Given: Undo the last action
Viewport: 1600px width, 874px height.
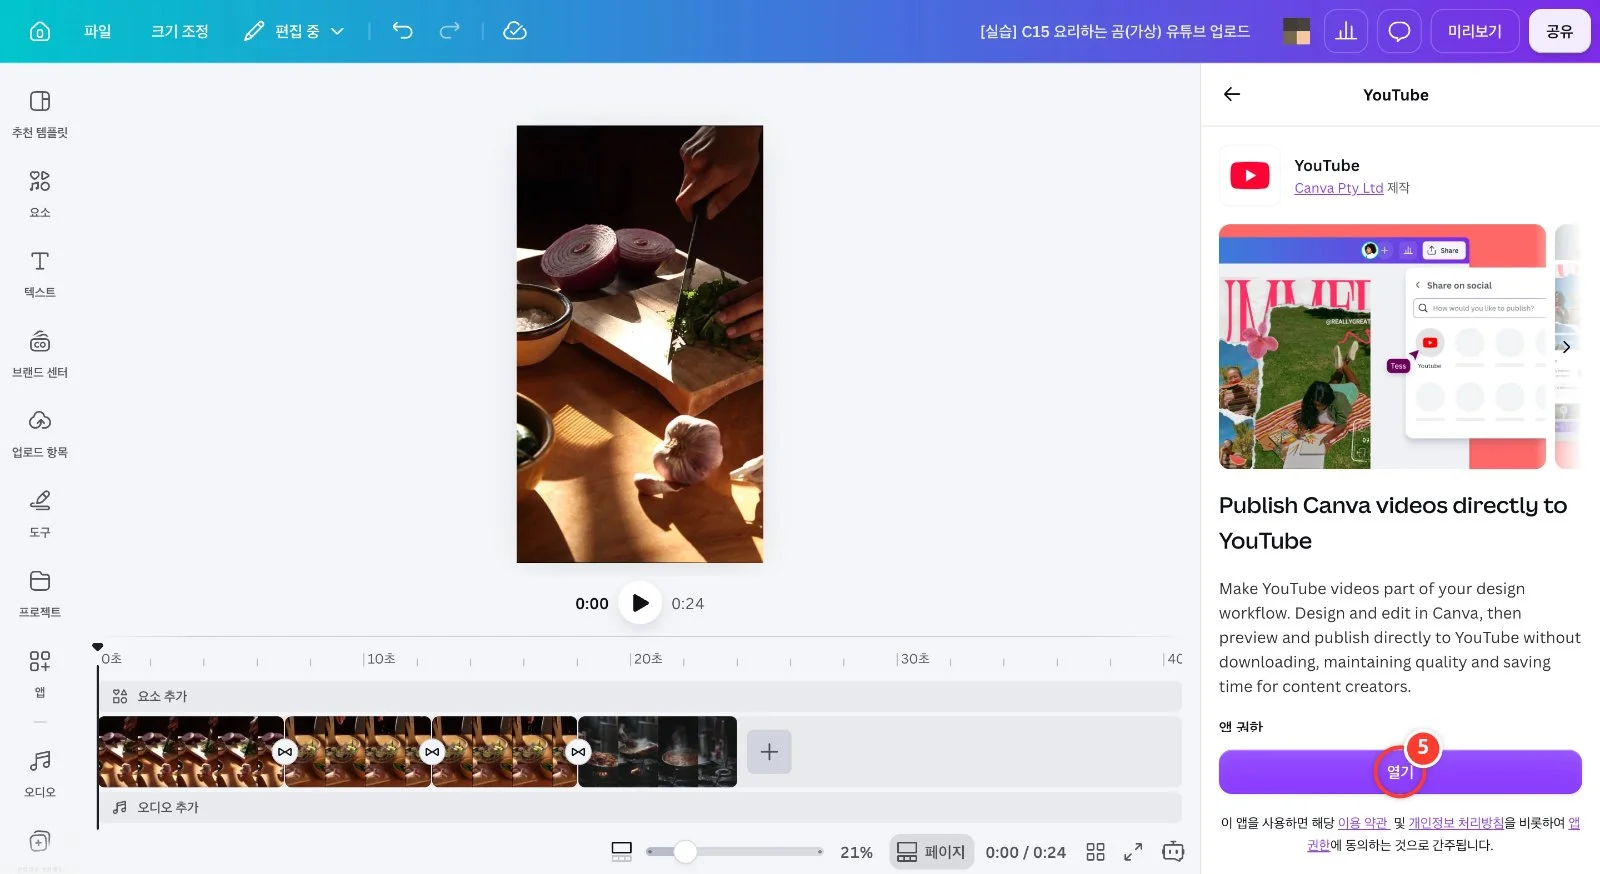Looking at the screenshot, I should pyautogui.click(x=402, y=31).
